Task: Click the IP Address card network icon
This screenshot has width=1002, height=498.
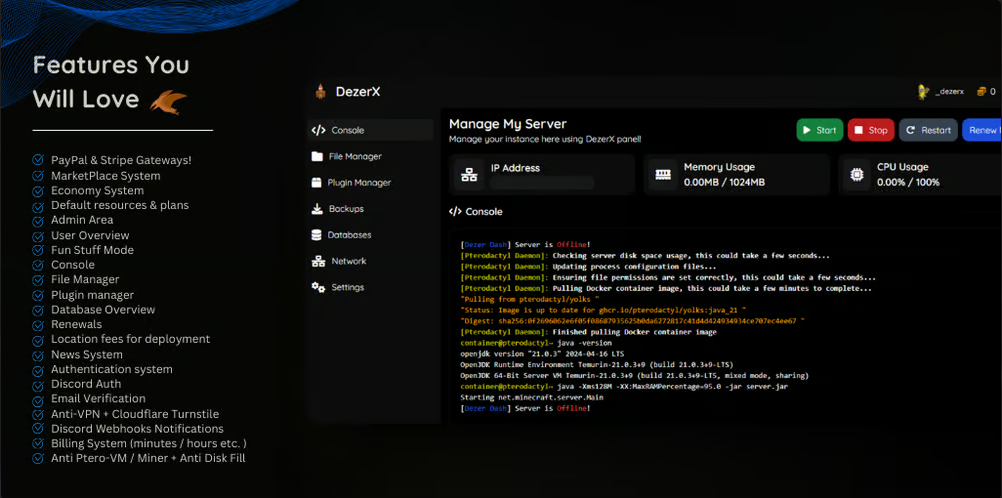Action: point(469,175)
